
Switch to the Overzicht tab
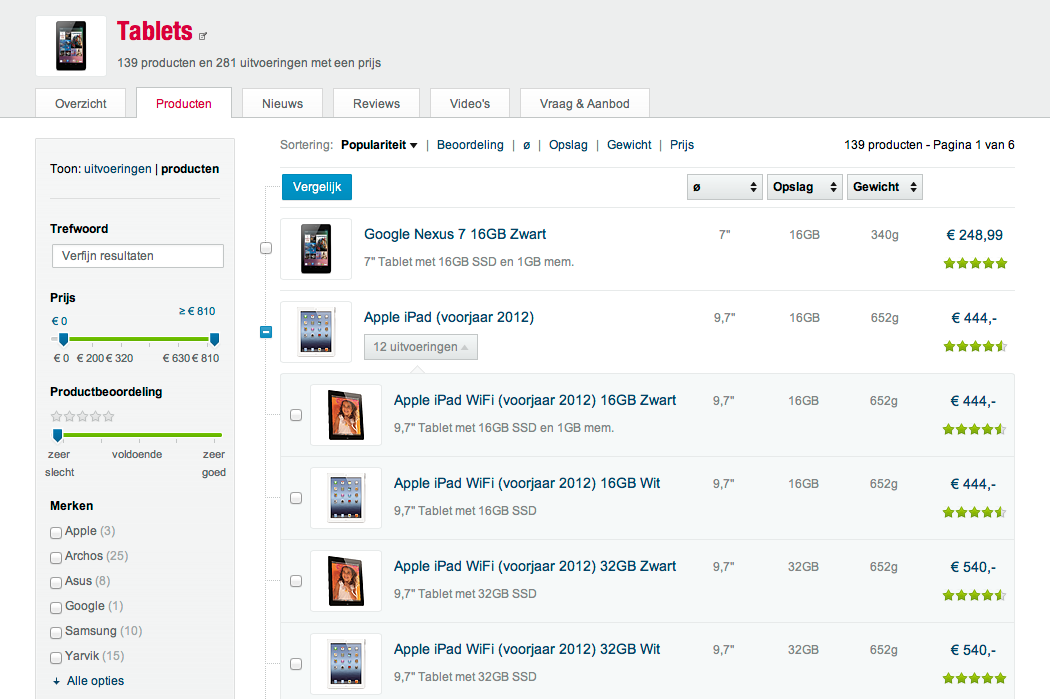[80, 104]
